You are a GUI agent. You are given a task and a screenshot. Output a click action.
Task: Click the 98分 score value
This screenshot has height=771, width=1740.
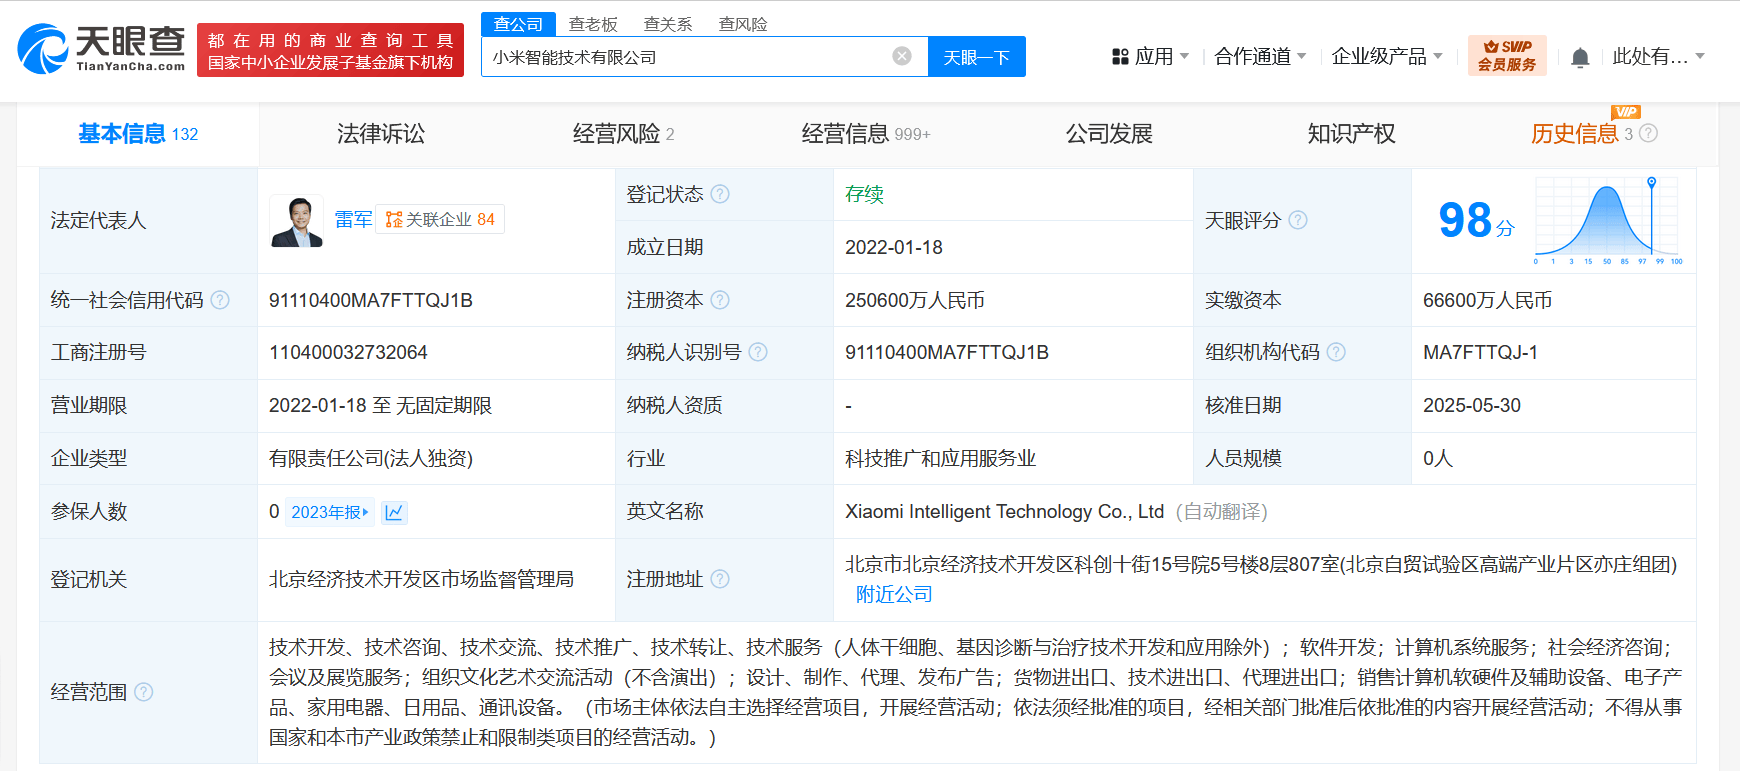click(x=1476, y=220)
